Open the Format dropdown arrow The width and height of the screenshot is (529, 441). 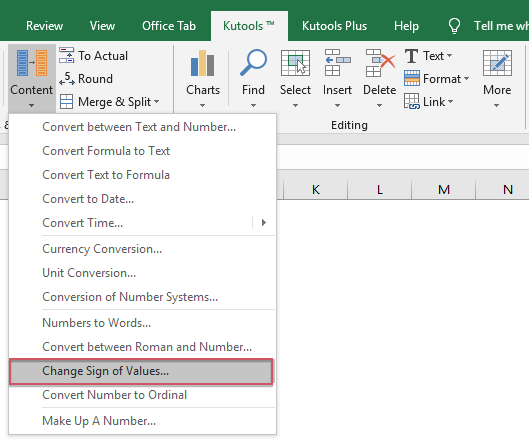point(466,79)
